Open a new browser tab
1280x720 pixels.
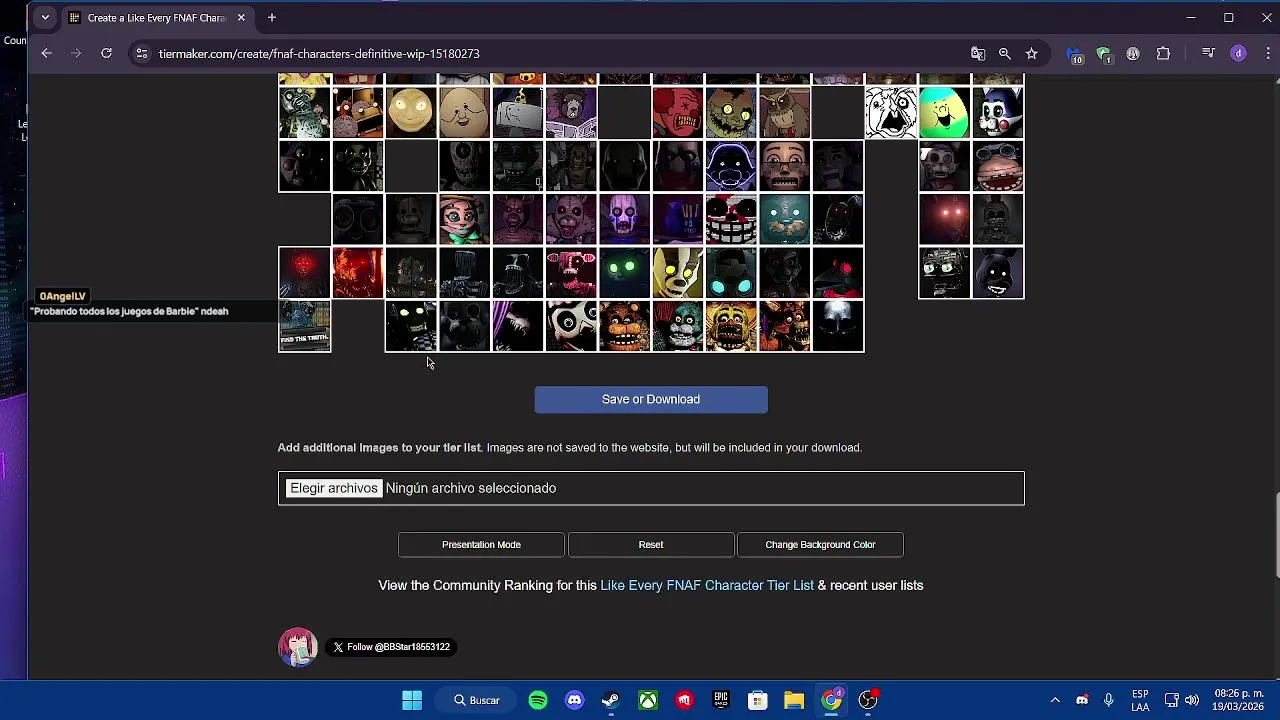pos(271,18)
